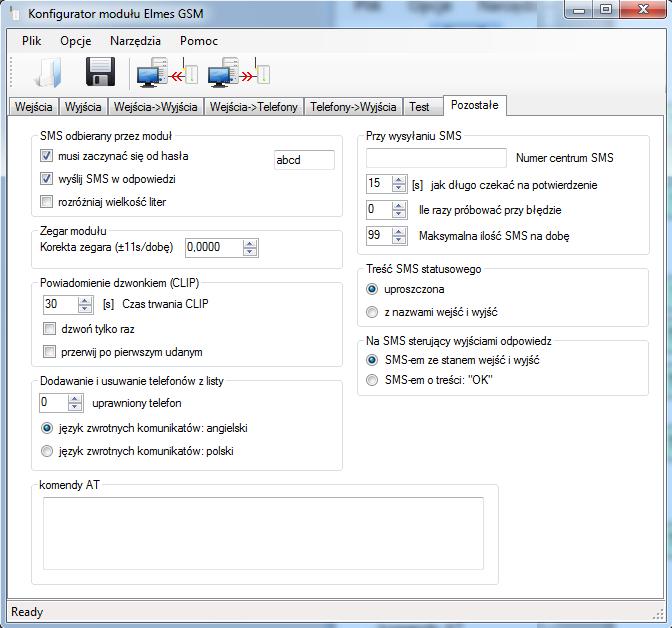Viewport: 672px width, 628px height.
Task: Click the CLIP duration field showing 30
Action: (x=60, y=304)
